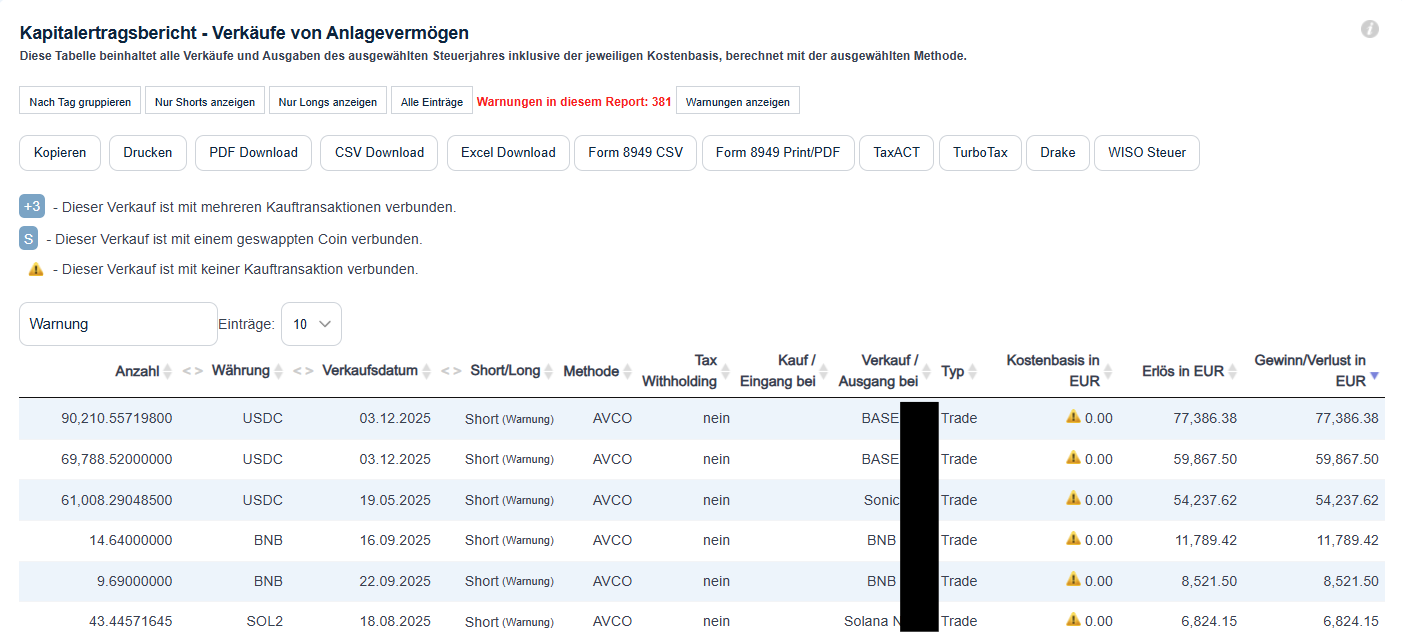Download the report via CSV Download
The width and height of the screenshot is (1402, 641).
378,152
